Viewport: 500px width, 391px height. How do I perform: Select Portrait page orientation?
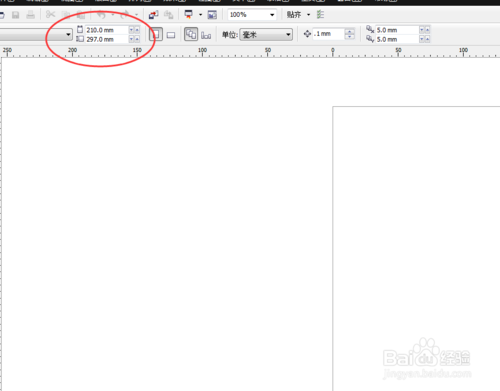pyautogui.click(x=156, y=34)
